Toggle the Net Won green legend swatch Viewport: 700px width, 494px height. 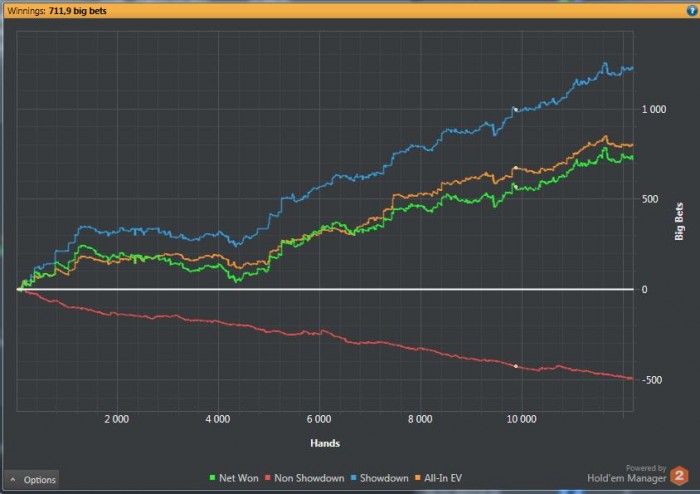(212, 478)
